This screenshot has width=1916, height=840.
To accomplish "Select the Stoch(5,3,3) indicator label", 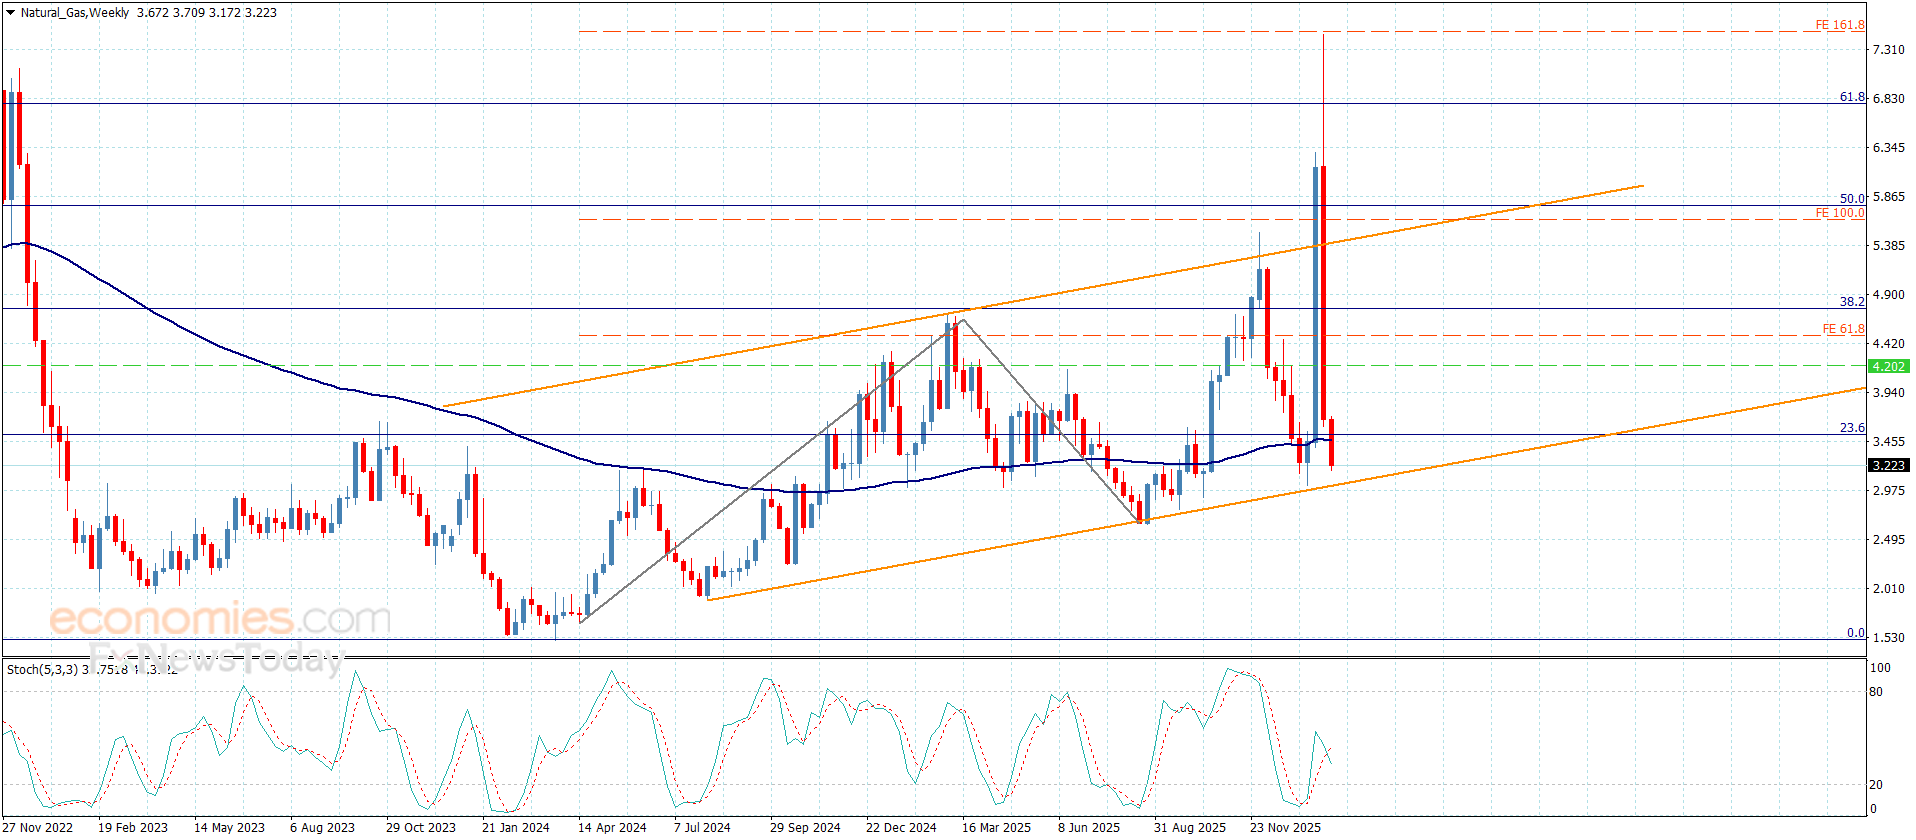I will [x=42, y=669].
